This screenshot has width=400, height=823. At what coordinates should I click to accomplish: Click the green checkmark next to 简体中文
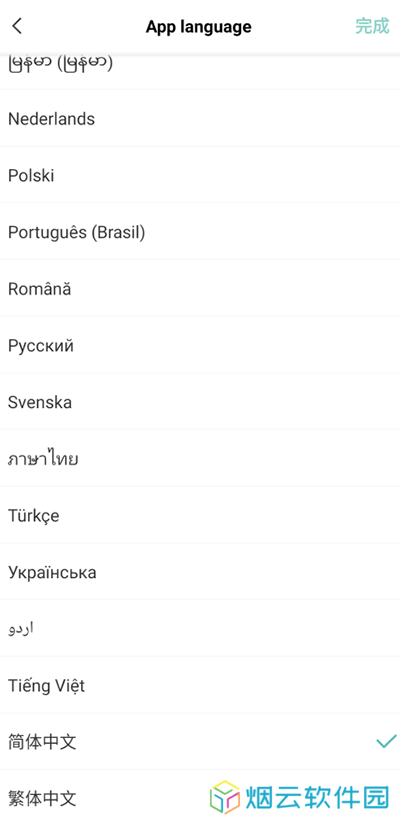click(x=386, y=741)
